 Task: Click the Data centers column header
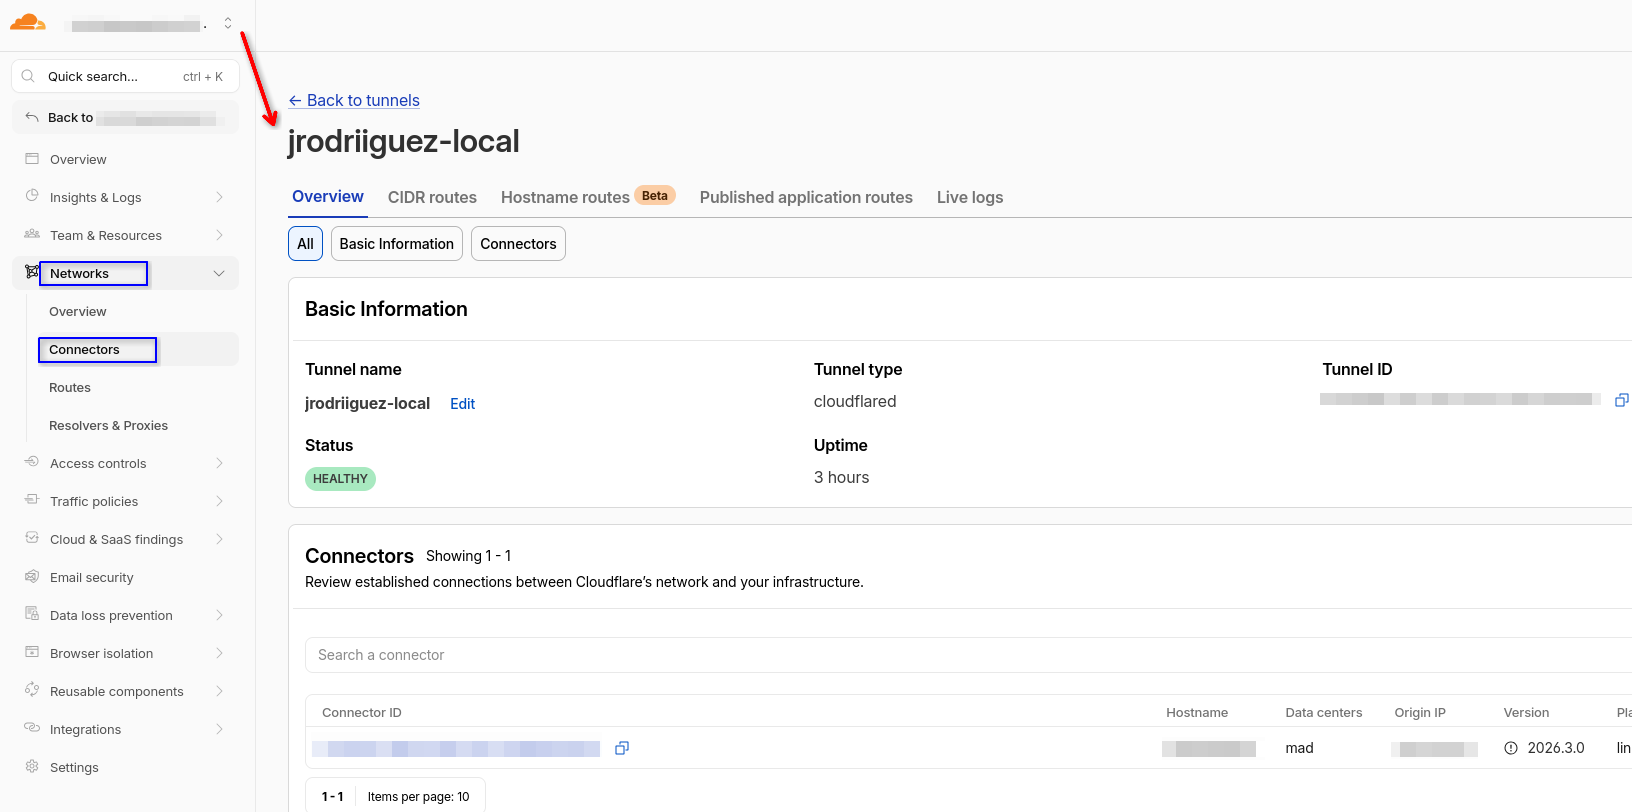(1324, 713)
